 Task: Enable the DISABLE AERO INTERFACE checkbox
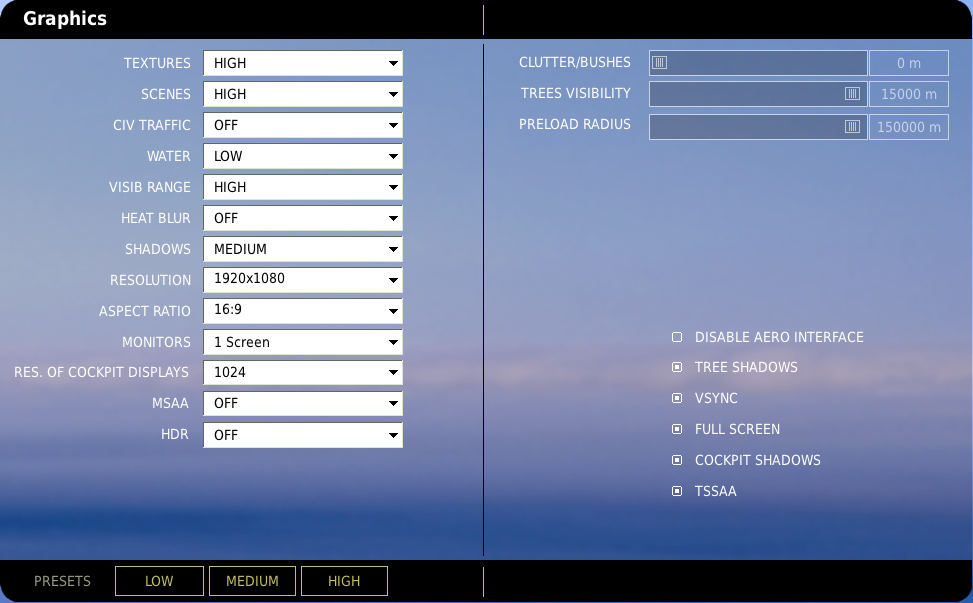(677, 337)
